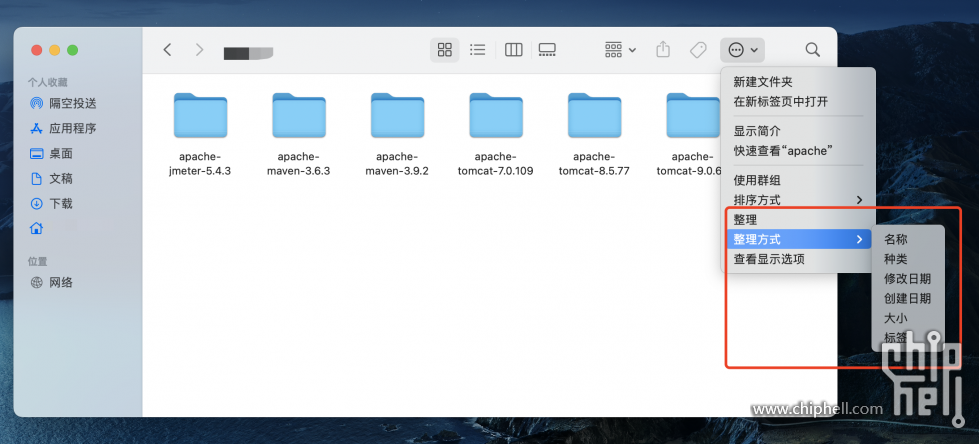Choose 显示简介 from the menu
The image size is (979, 444).
[x=798, y=132]
